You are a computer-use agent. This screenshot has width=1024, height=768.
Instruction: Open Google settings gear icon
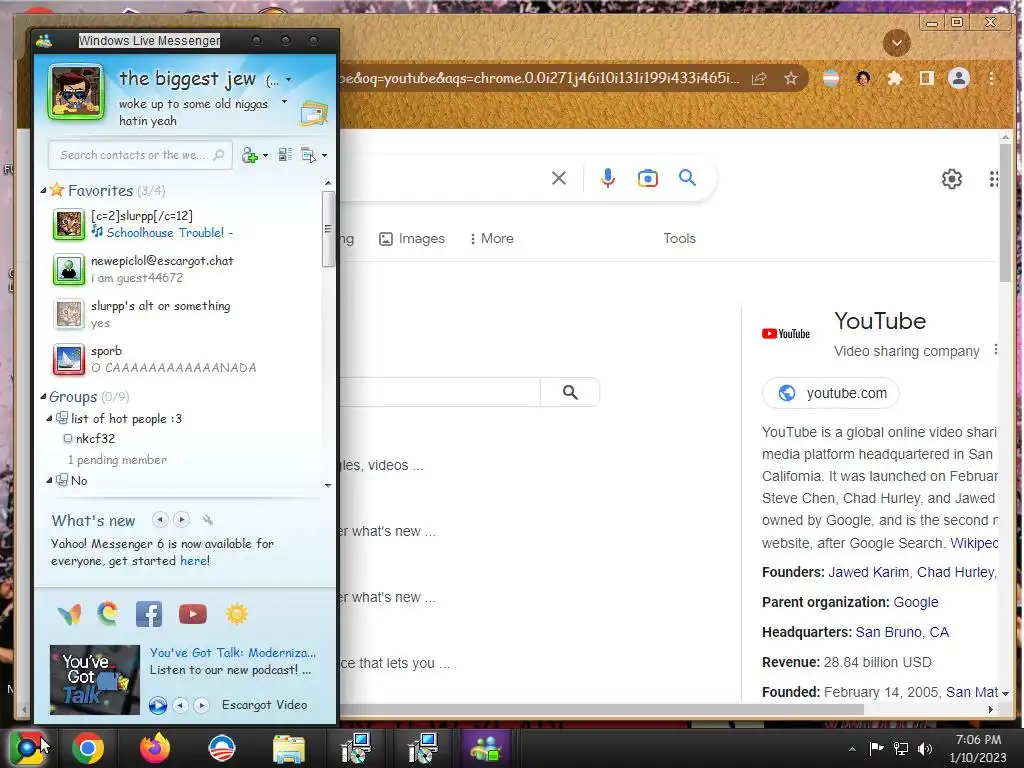click(952, 178)
